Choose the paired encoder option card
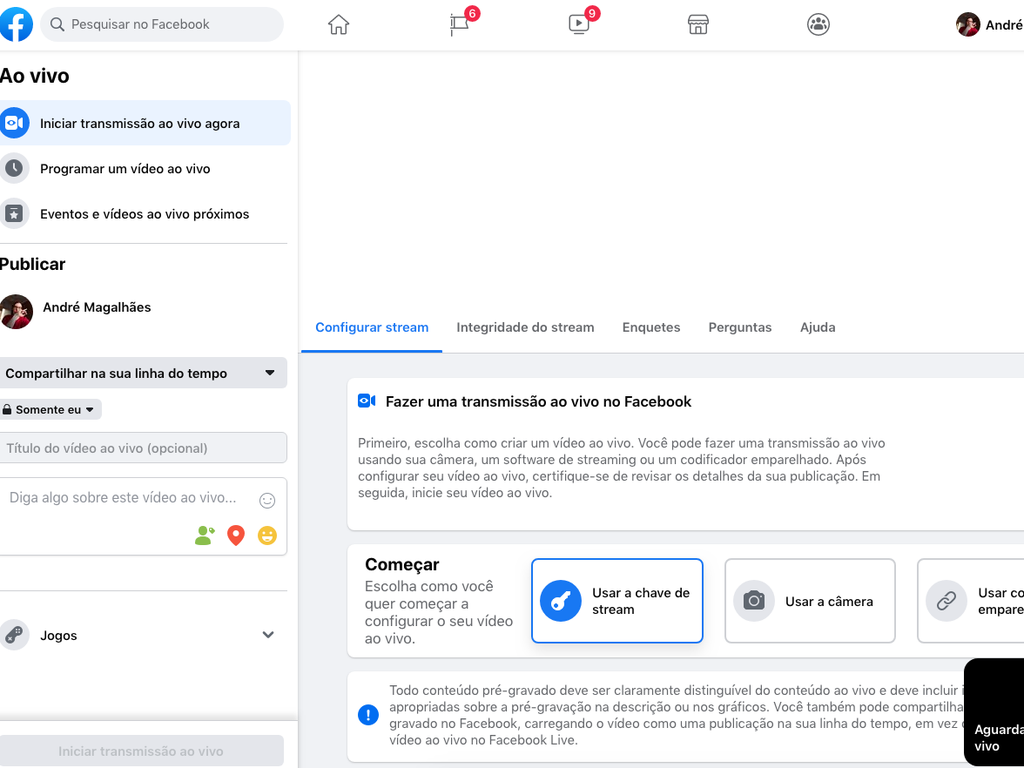This screenshot has height=768, width=1024. pyautogui.click(x=970, y=601)
